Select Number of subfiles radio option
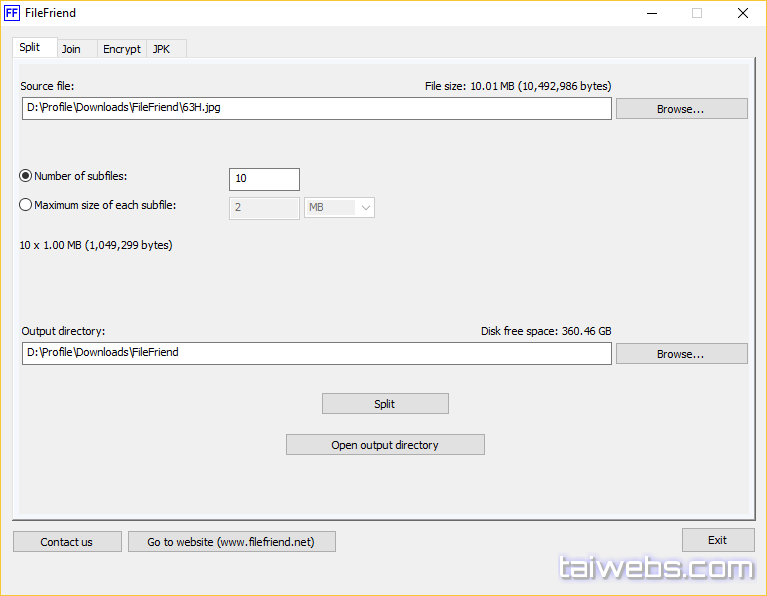The image size is (767, 596). 26,176
